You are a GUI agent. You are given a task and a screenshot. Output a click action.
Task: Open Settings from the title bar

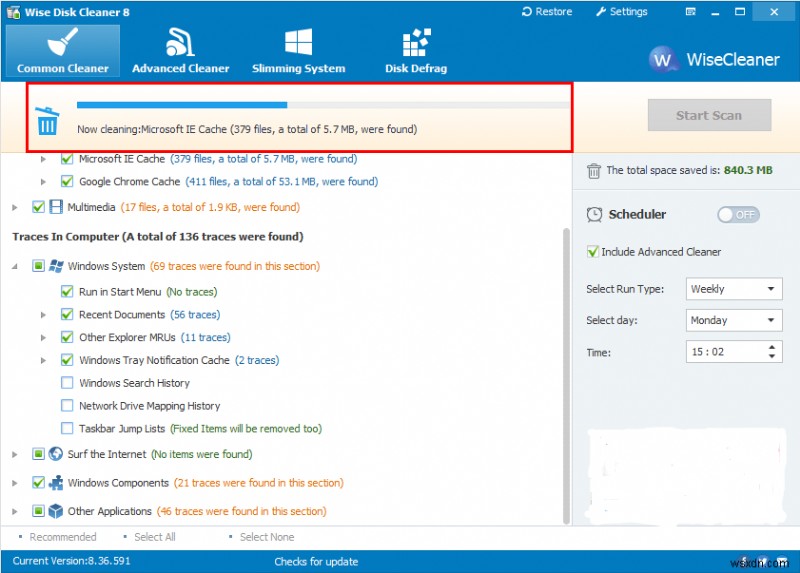point(622,12)
